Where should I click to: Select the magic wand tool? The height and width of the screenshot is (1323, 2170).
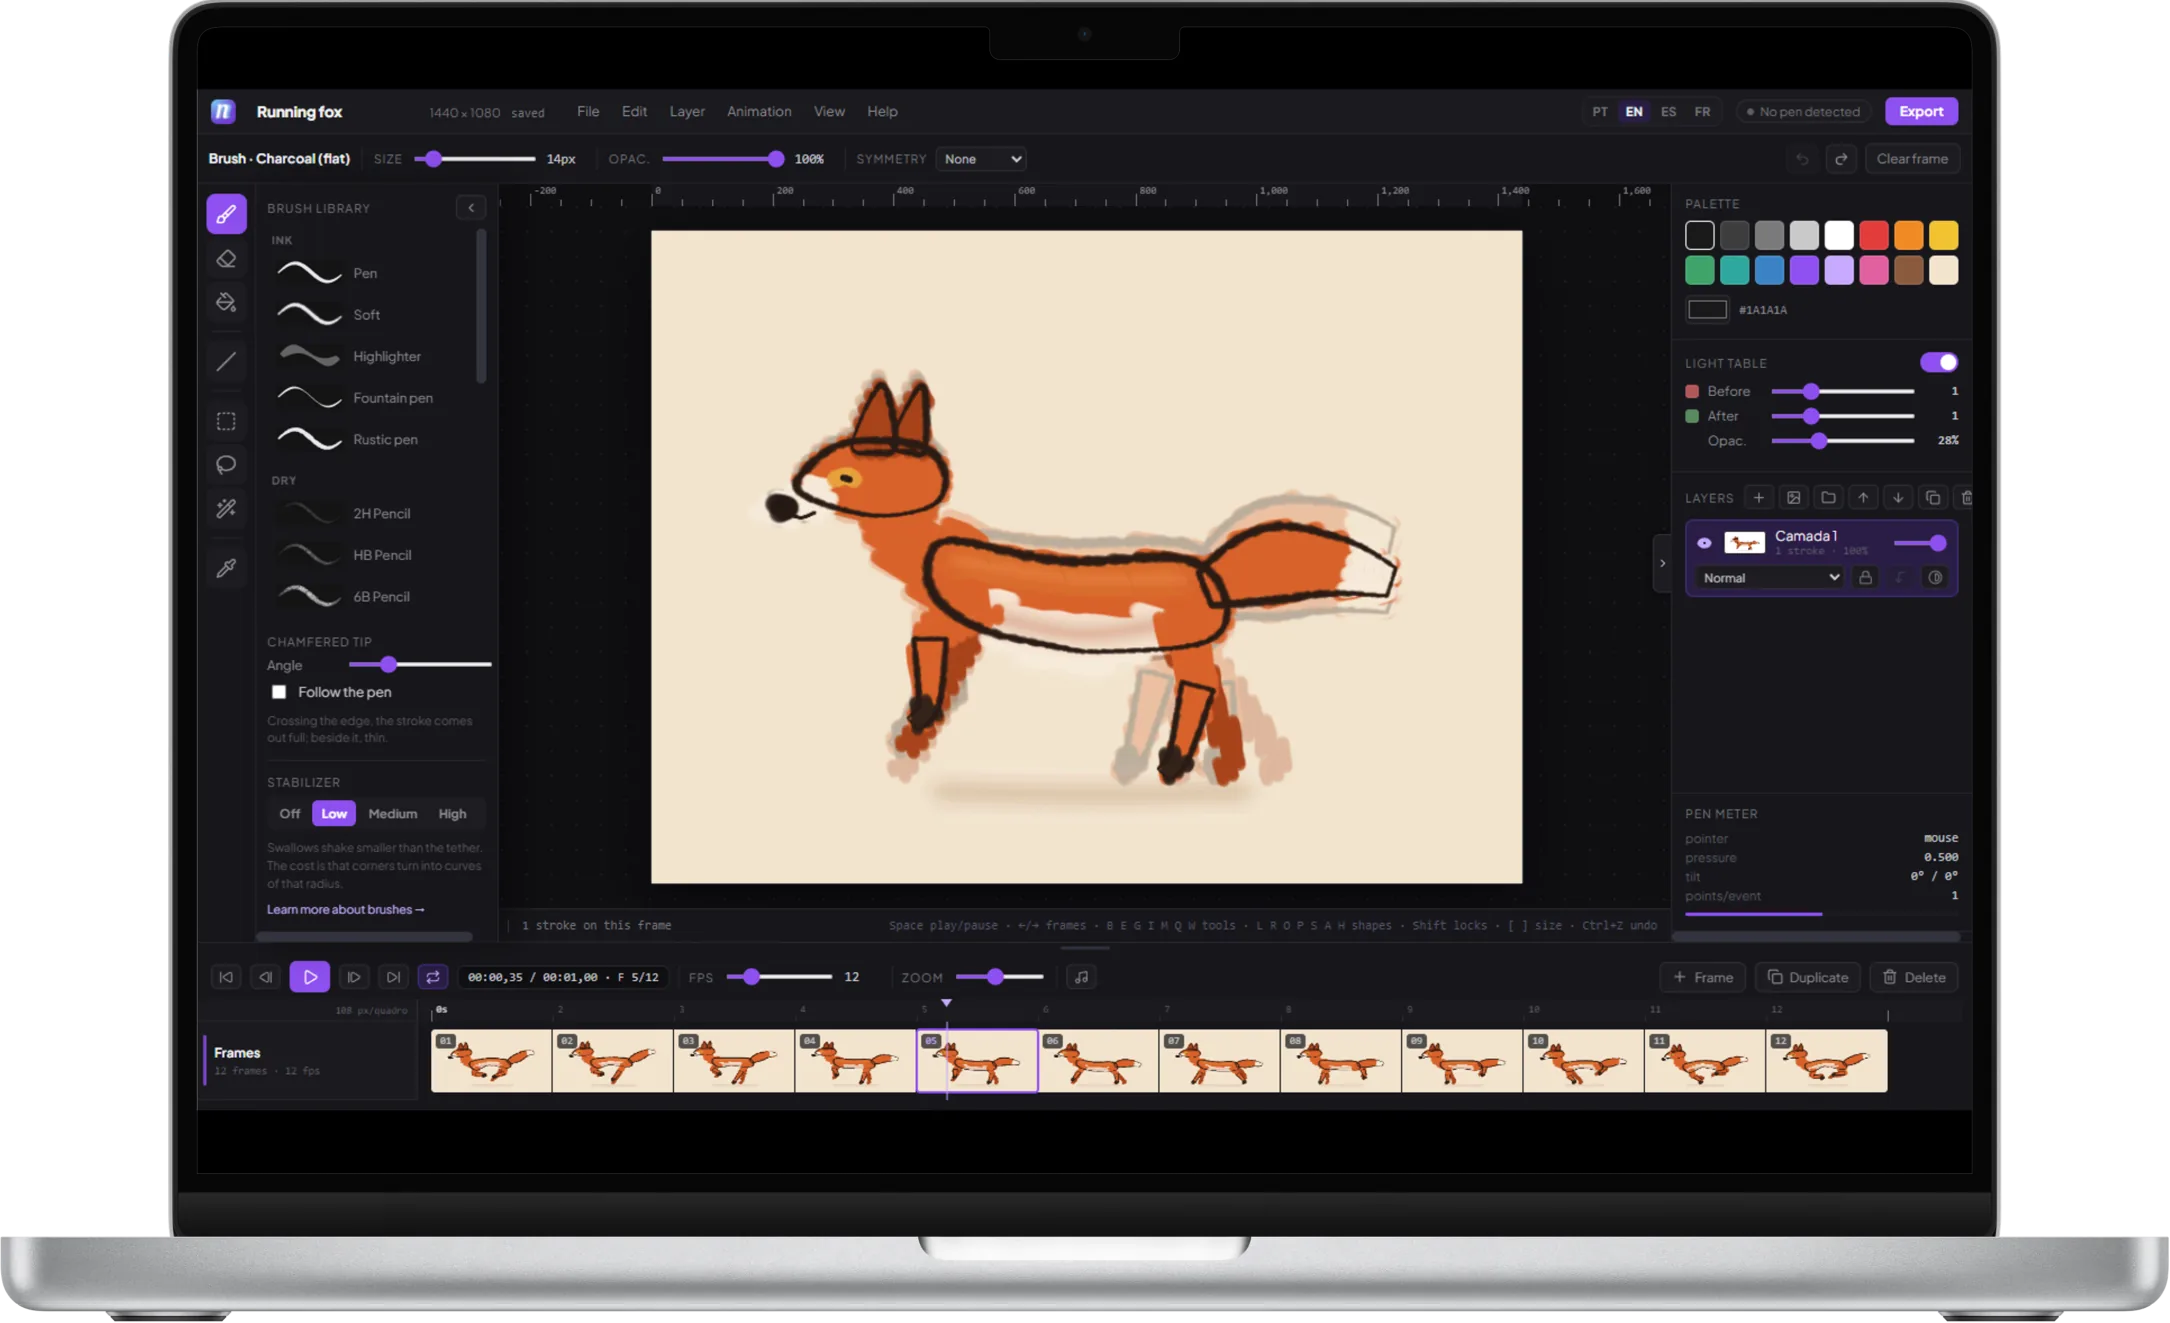click(x=227, y=509)
